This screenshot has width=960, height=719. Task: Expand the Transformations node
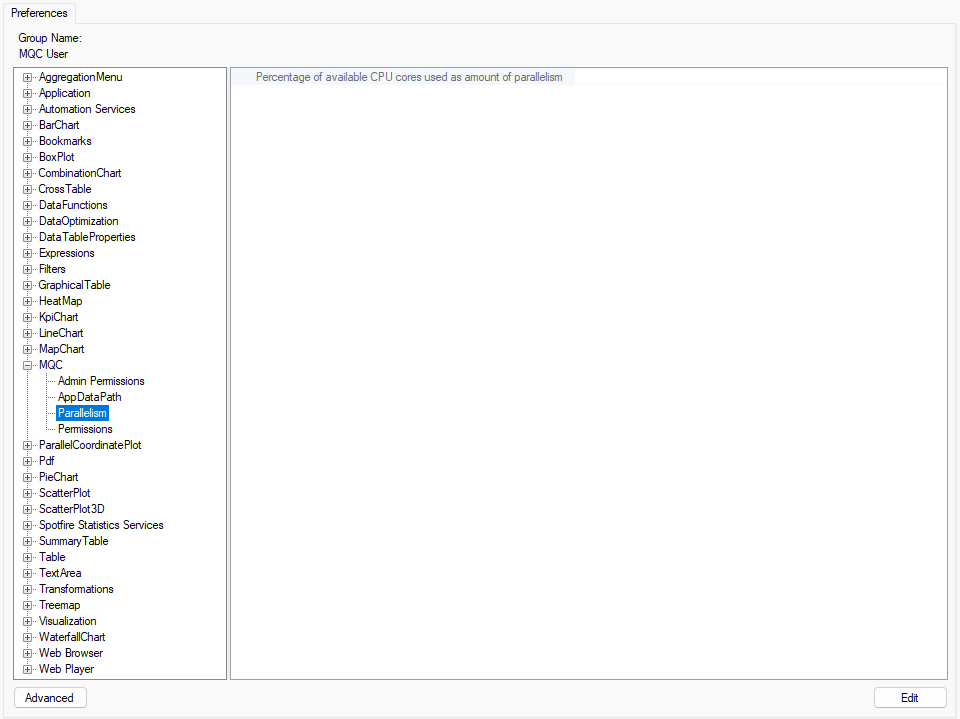[x=28, y=589]
